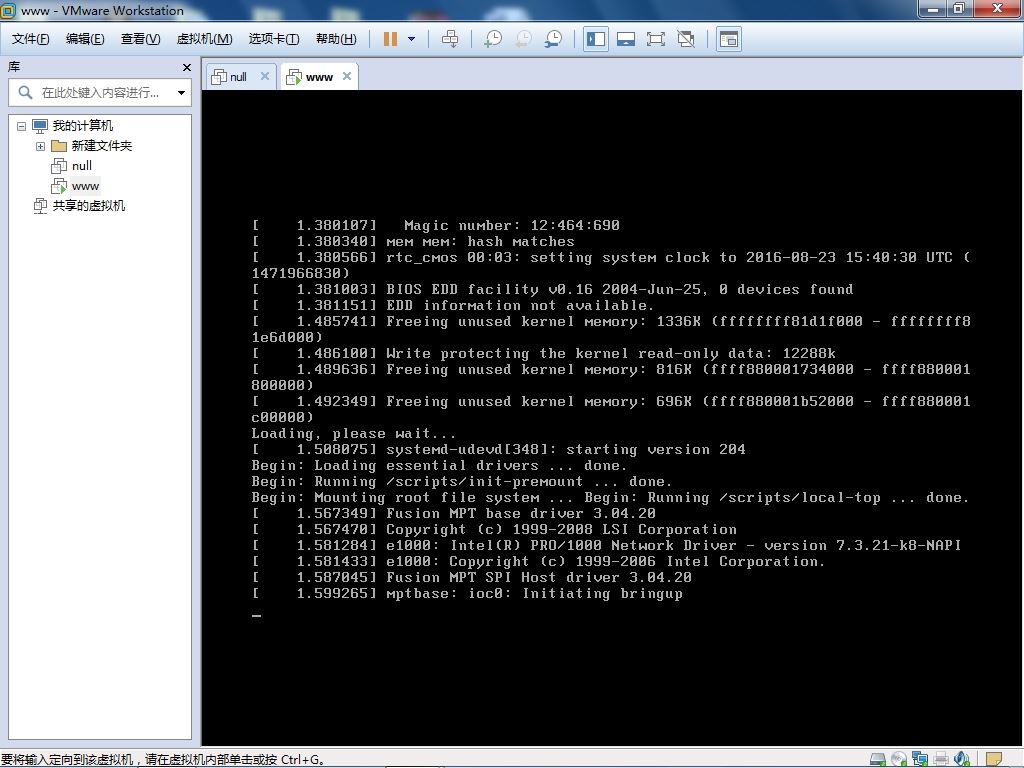Open the 选项卡(T) menu
The width and height of the screenshot is (1024, 768).
[x=274, y=39]
